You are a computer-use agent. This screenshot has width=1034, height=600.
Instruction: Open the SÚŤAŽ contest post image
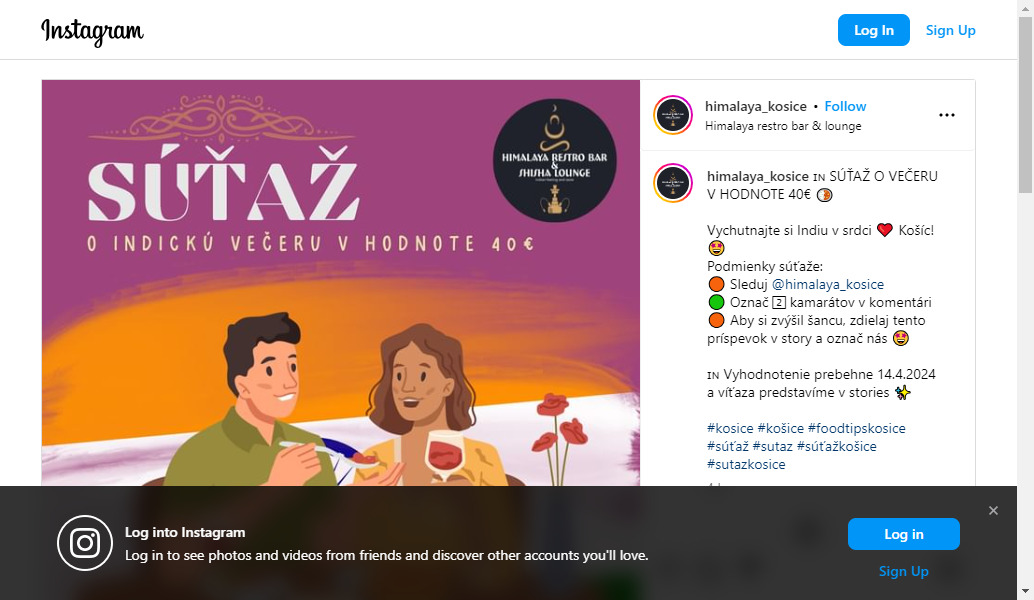pyautogui.click(x=341, y=283)
